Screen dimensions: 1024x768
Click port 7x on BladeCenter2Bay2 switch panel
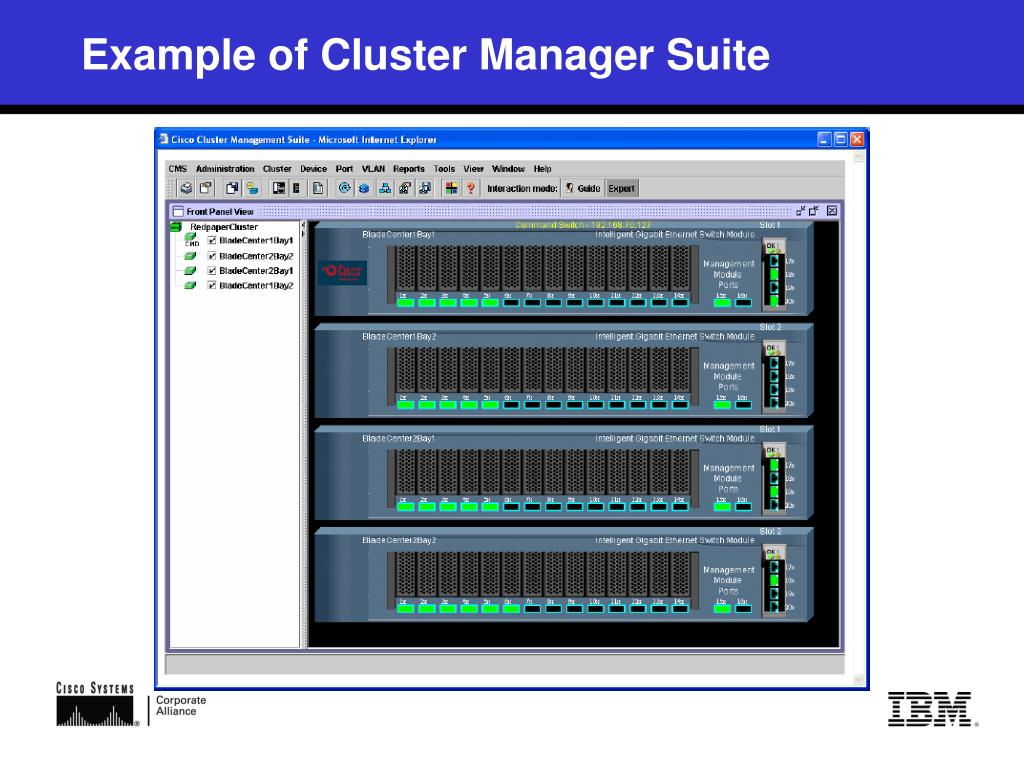click(532, 609)
